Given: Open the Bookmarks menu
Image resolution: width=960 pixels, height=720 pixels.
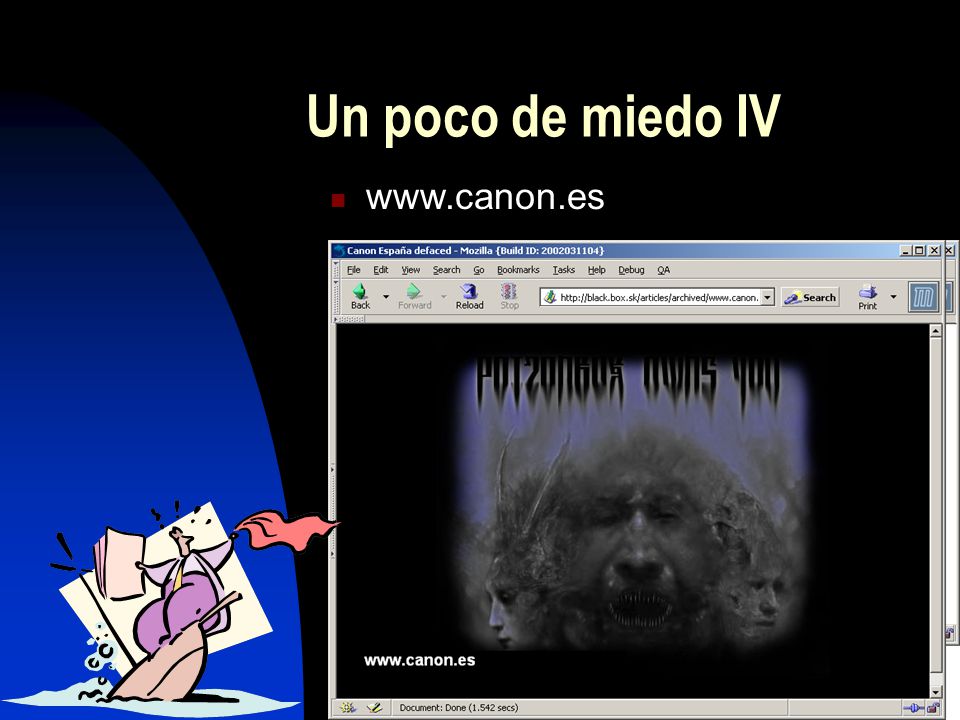Looking at the screenshot, I should click(x=518, y=270).
